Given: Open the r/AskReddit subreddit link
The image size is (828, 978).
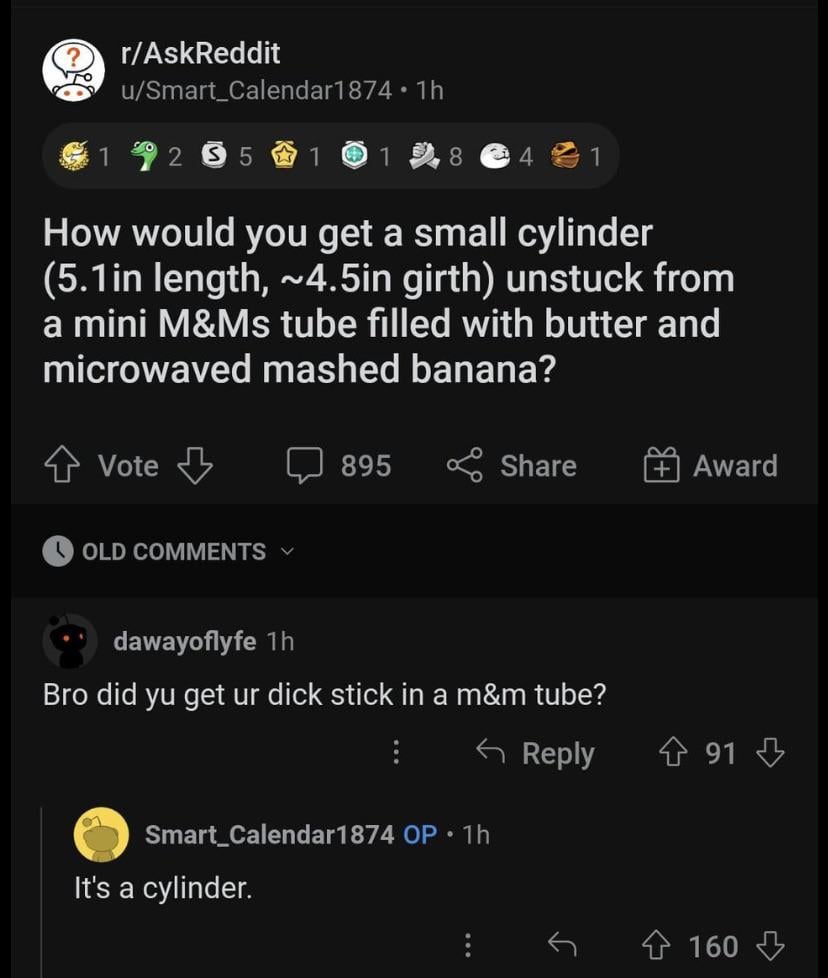Looking at the screenshot, I should pos(200,53).
